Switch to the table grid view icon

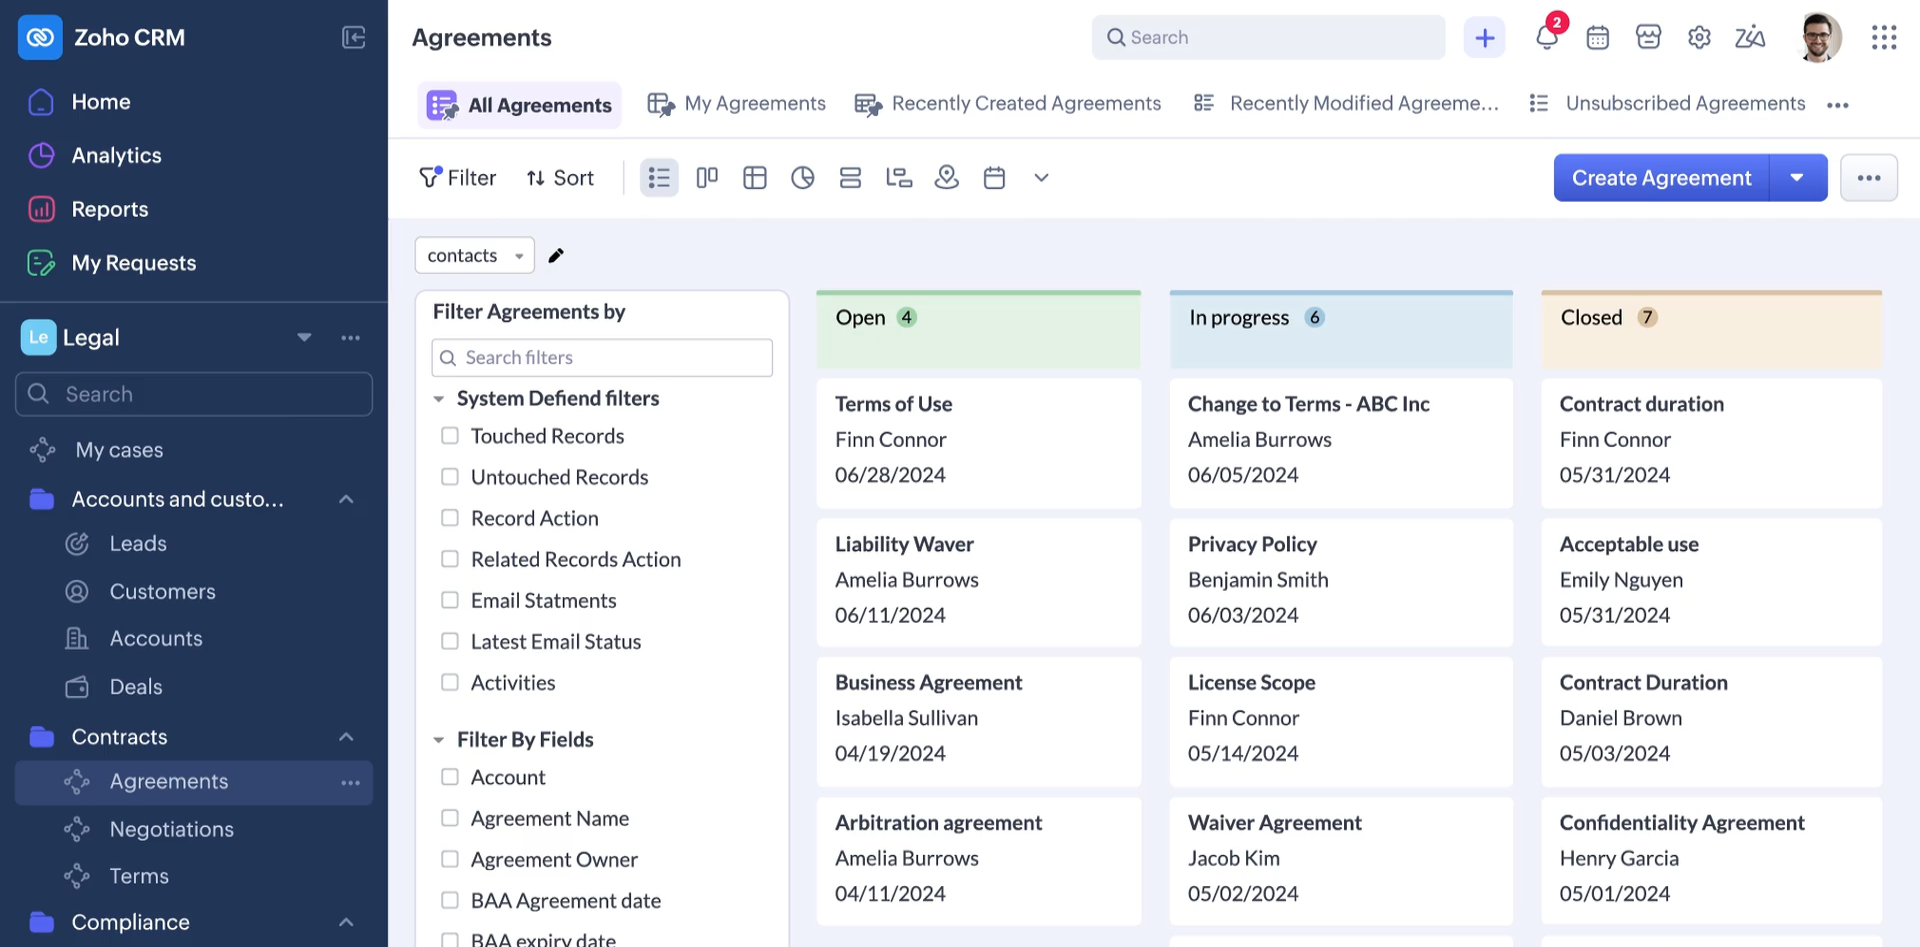click(755, 178)
